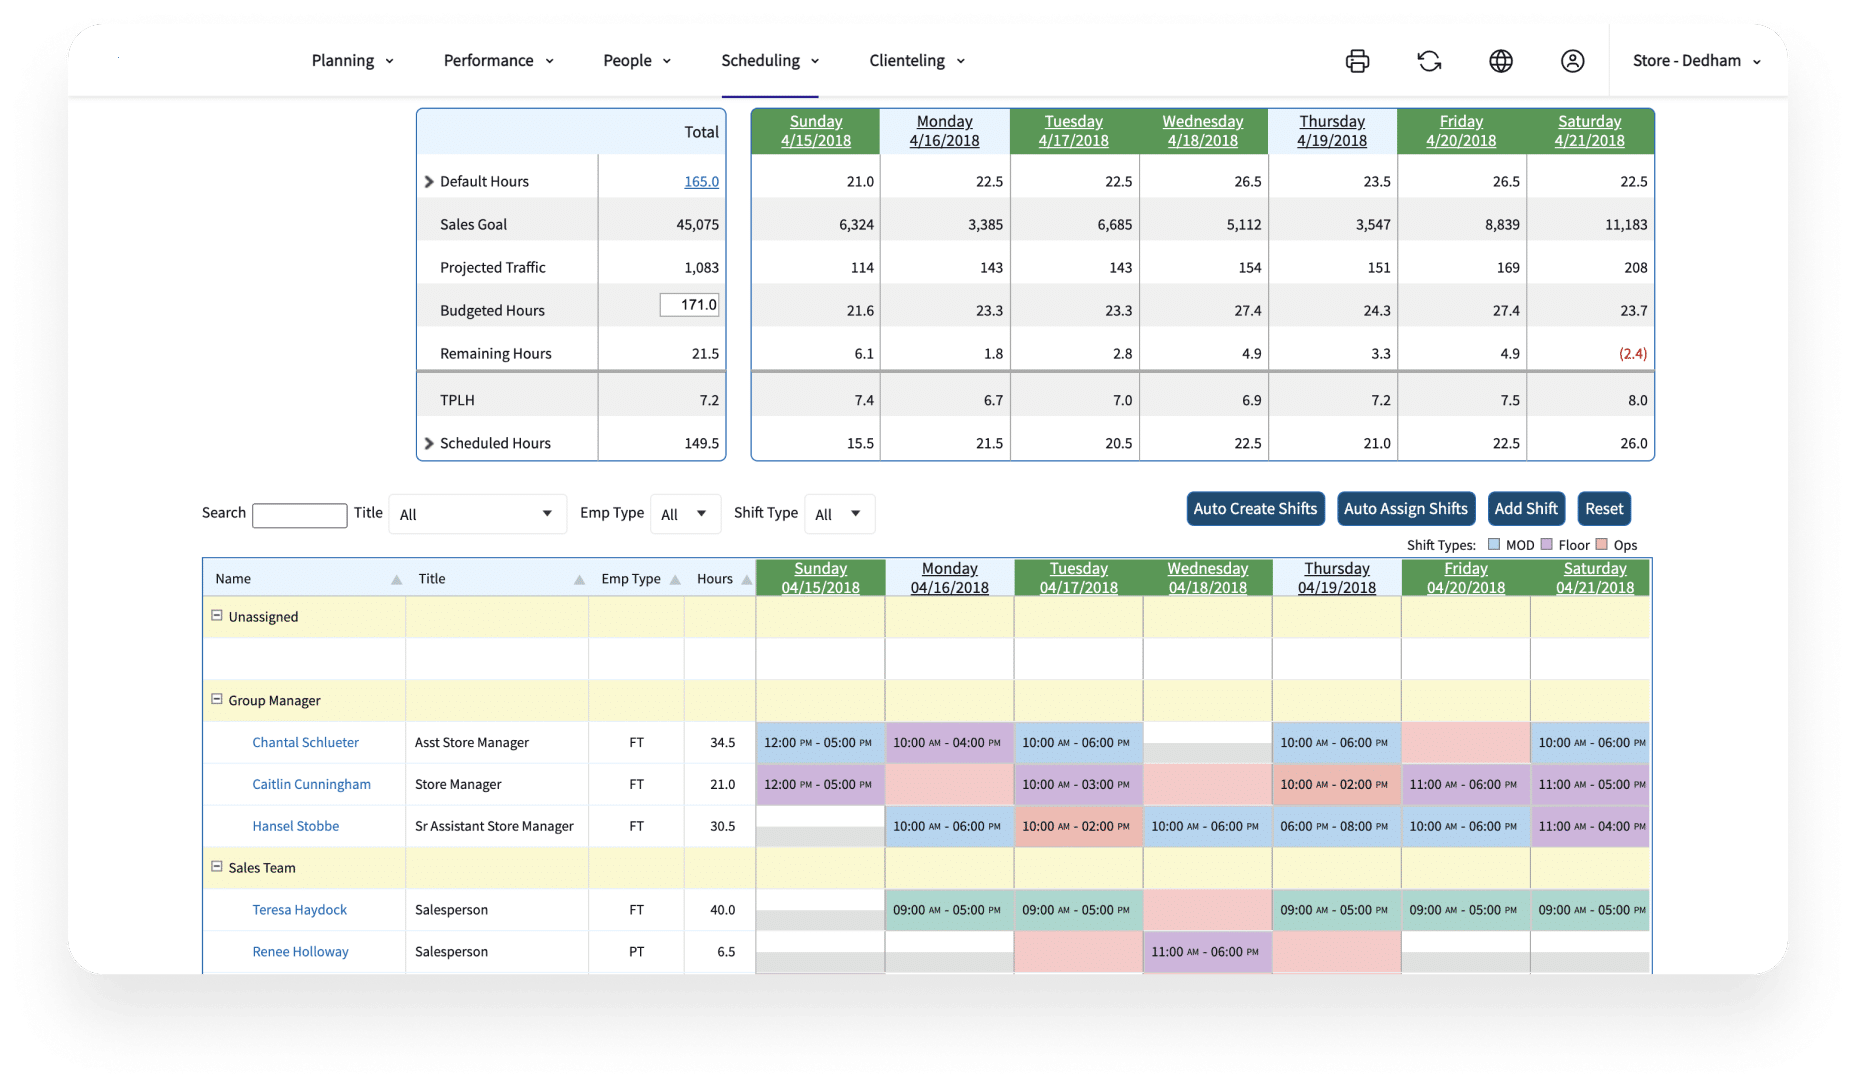Open the user profile icon

point(1572,61)
